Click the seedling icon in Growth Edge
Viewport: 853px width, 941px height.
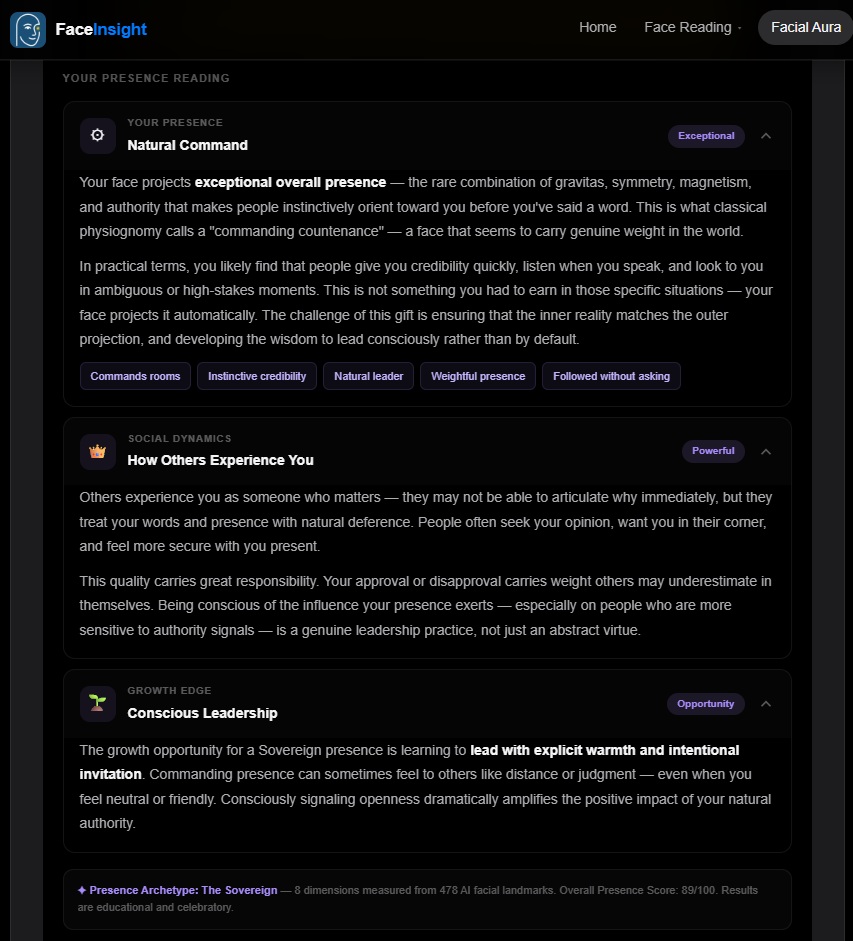pos(97,703)
